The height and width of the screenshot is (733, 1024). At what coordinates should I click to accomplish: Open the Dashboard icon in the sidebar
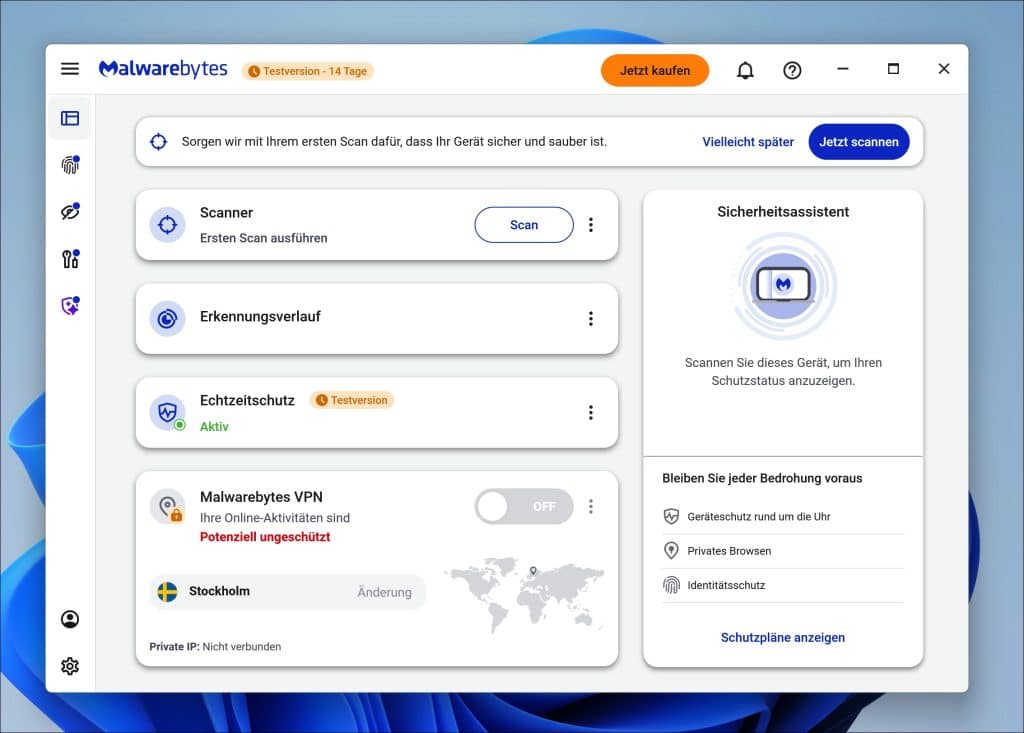69,117
